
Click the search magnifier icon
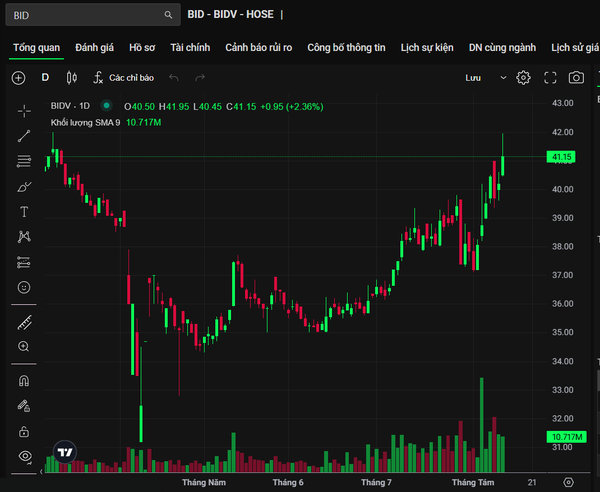[168, 15]
